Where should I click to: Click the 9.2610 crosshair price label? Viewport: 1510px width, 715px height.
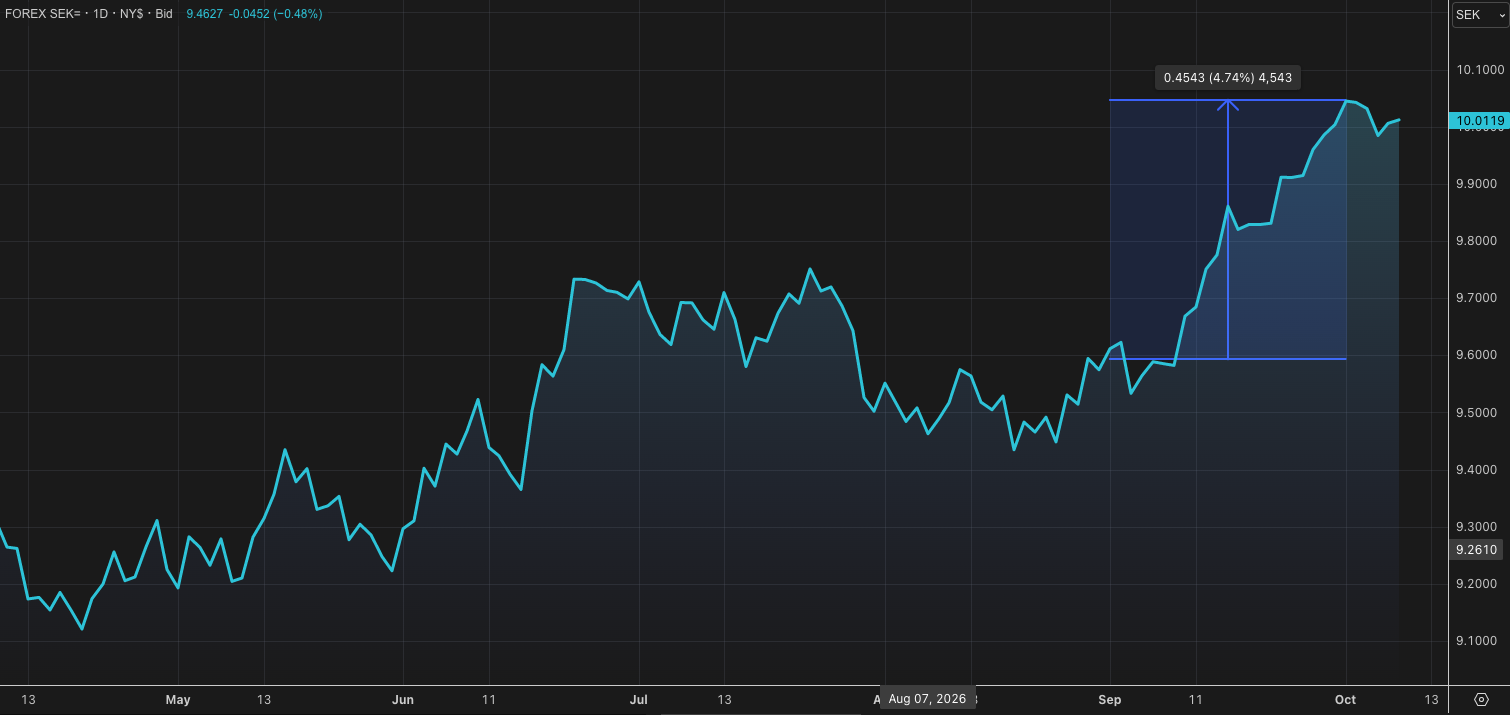[1477, 549]
